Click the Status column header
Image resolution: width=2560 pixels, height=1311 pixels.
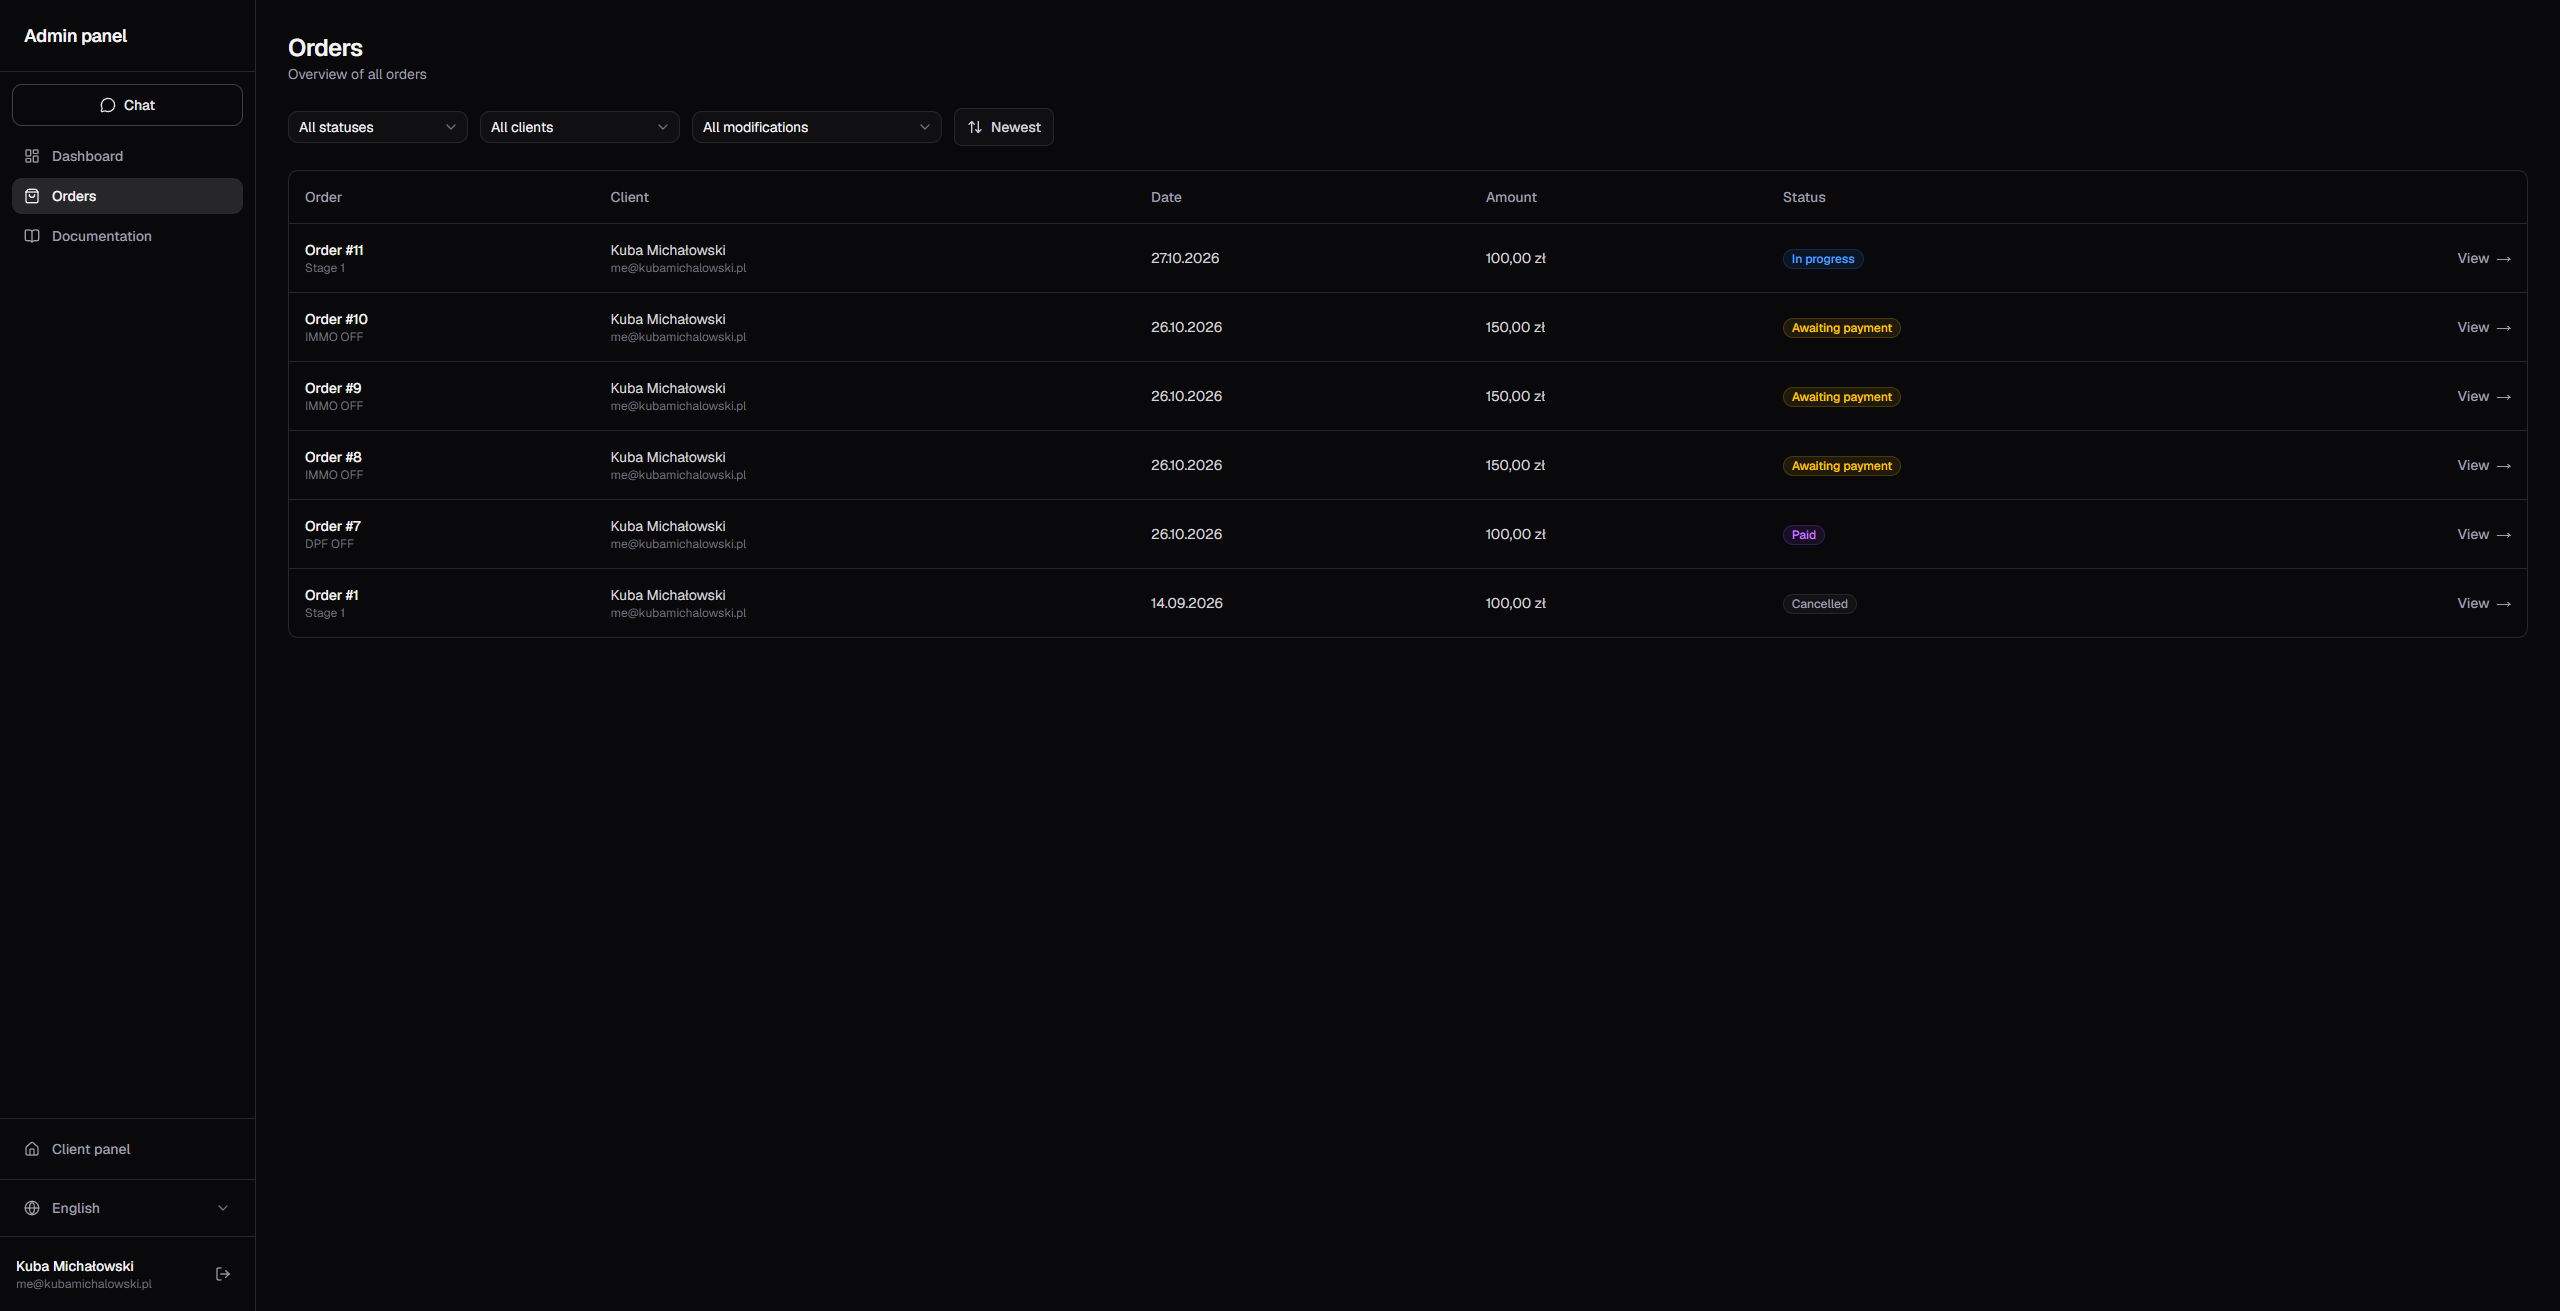(1804, 197)
